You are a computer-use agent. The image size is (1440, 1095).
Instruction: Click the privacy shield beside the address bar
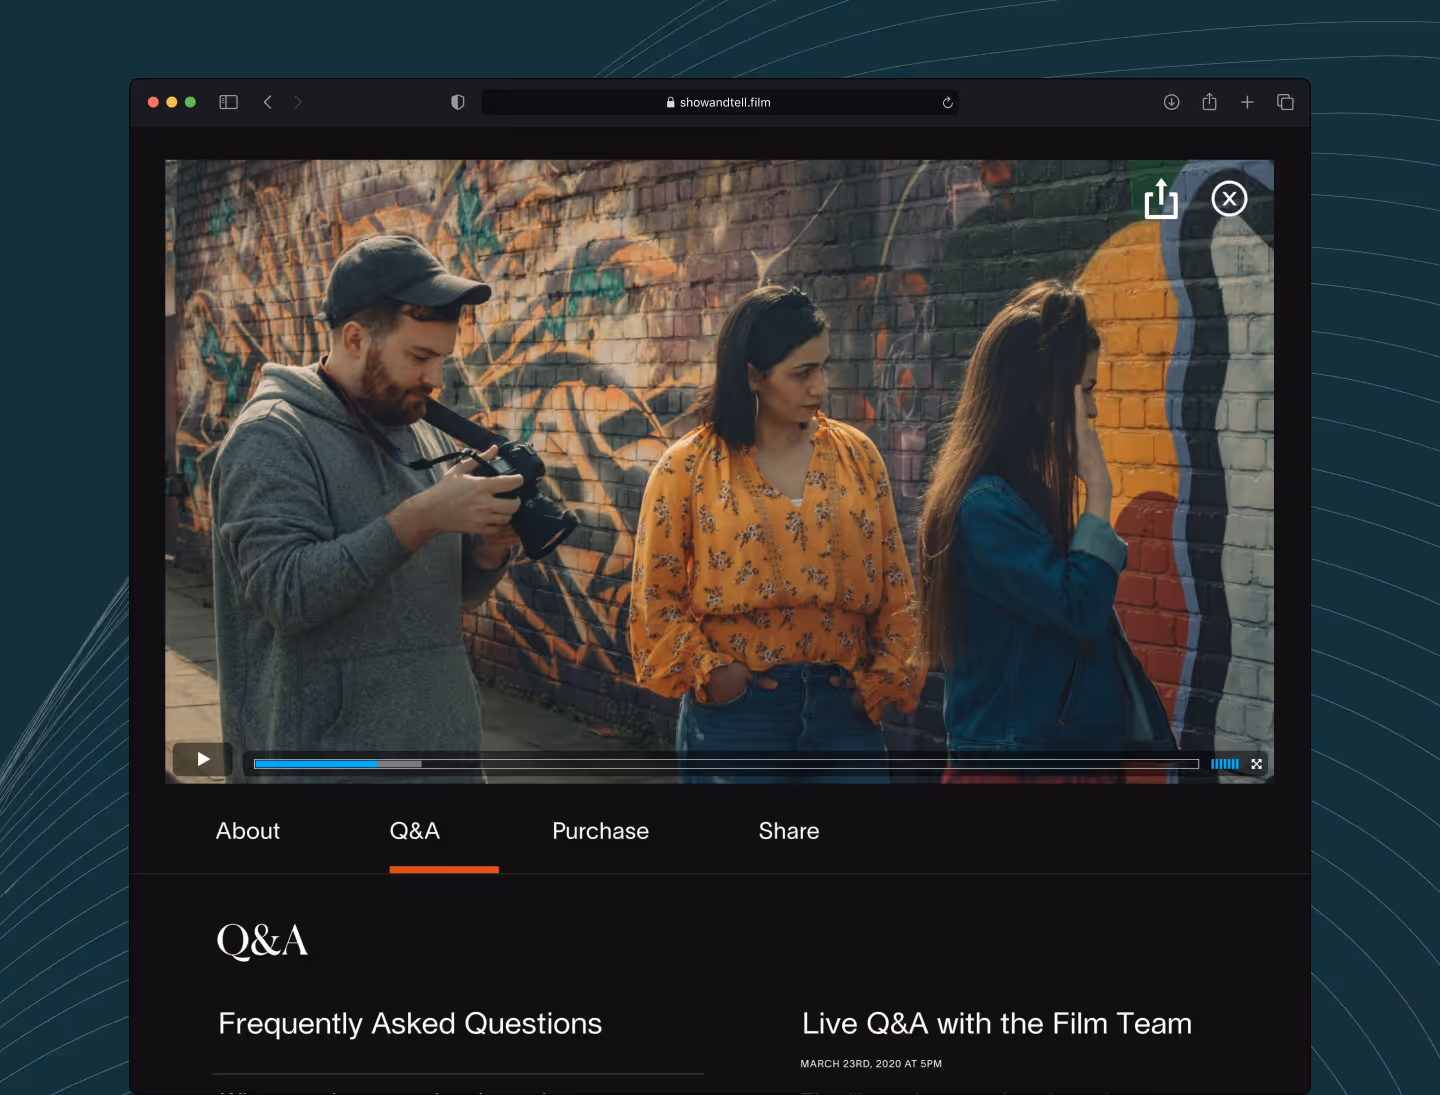(x=457, y=101)
